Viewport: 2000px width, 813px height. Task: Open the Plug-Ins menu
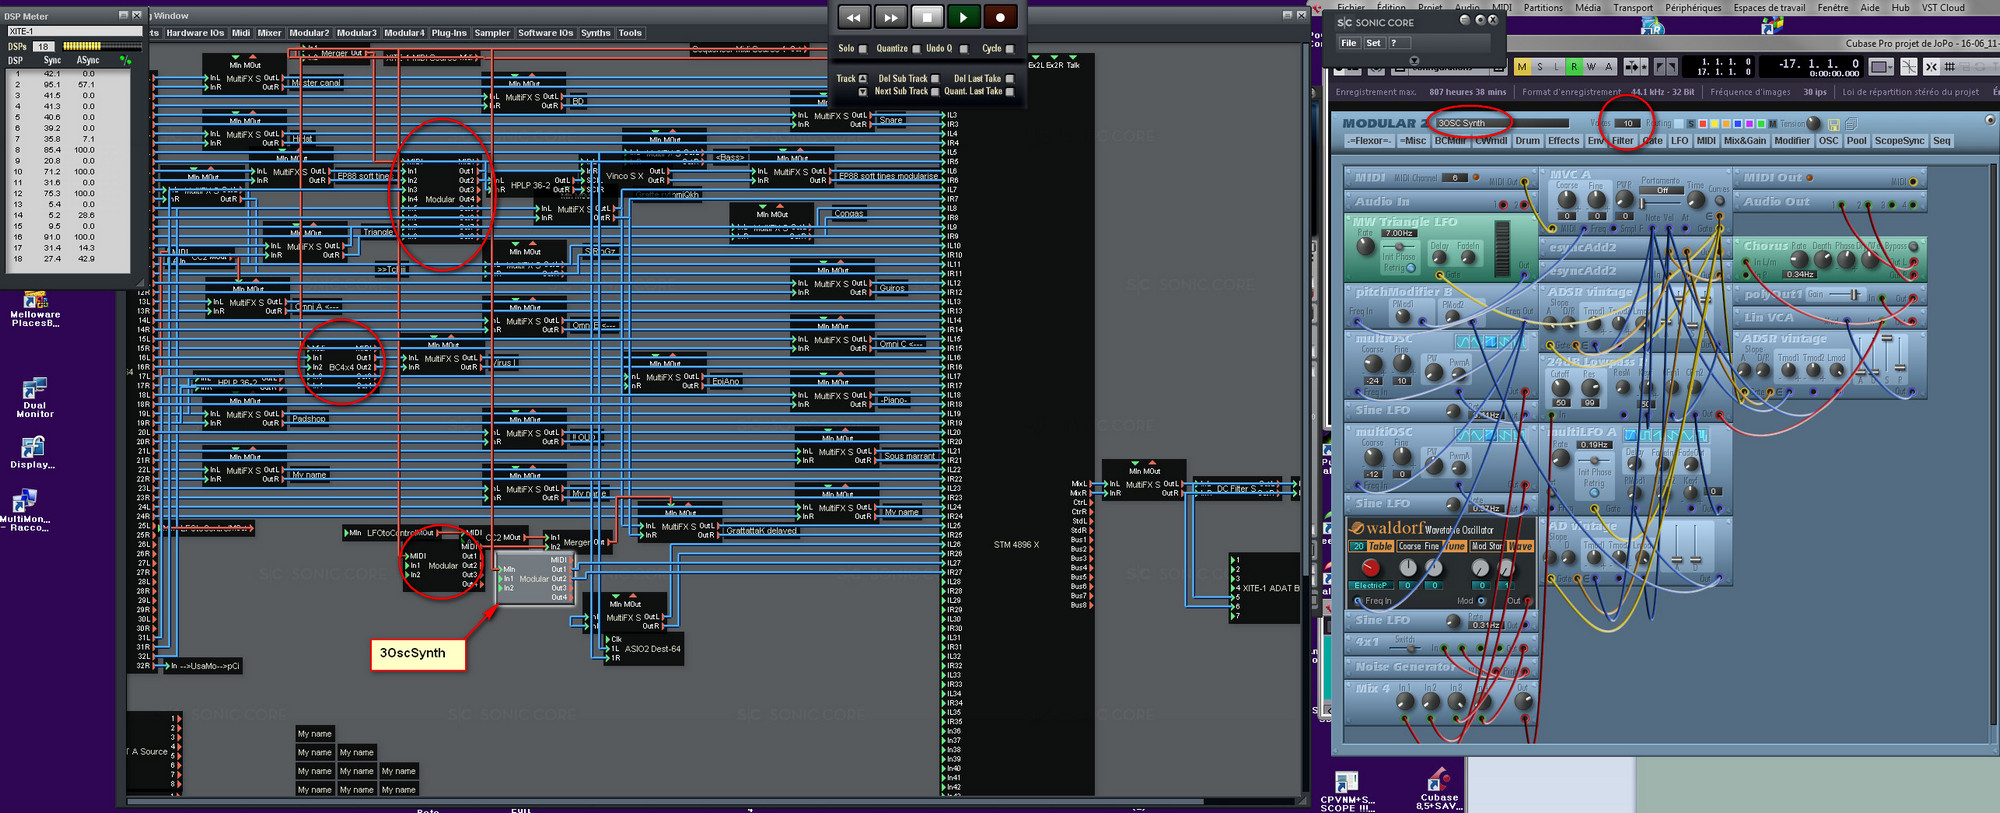[x=449, y=33]
